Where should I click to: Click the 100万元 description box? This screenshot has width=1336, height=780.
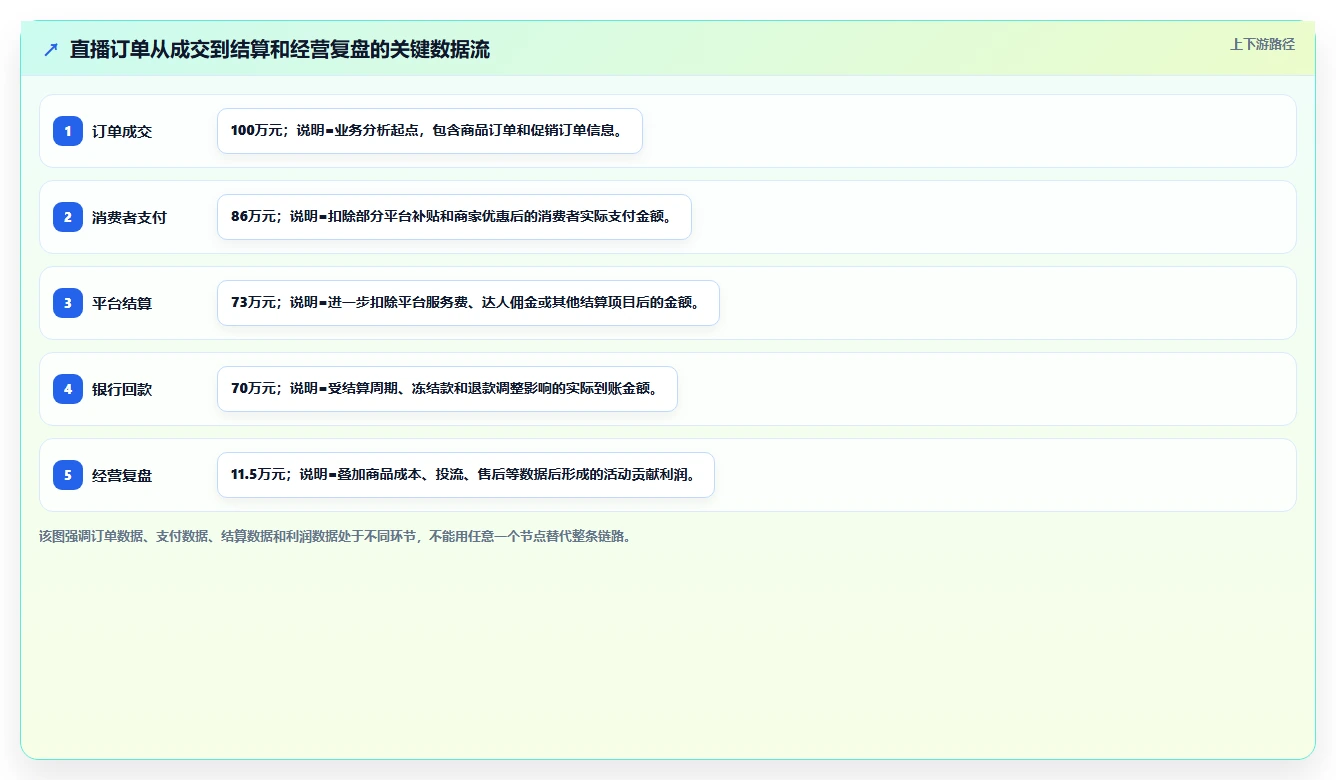pos(430,131)
